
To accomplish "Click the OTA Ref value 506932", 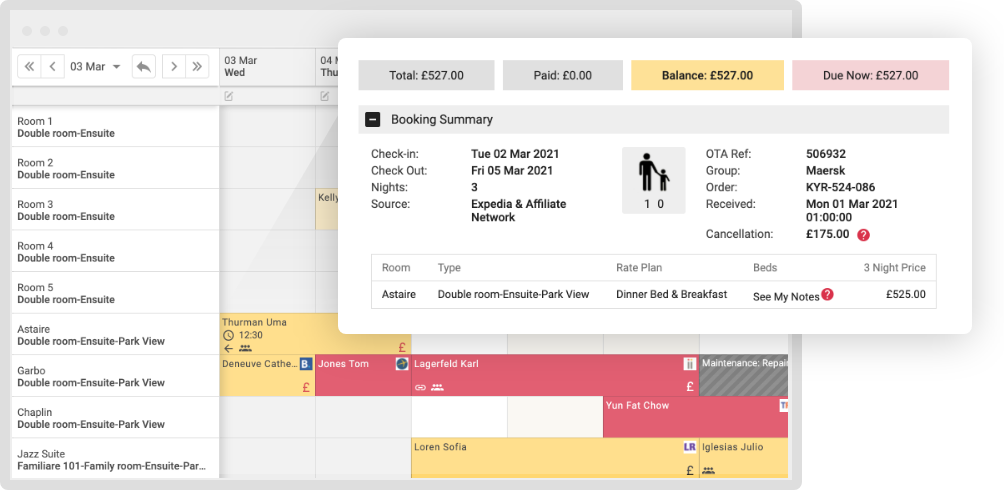I will [x=826, y=154].
